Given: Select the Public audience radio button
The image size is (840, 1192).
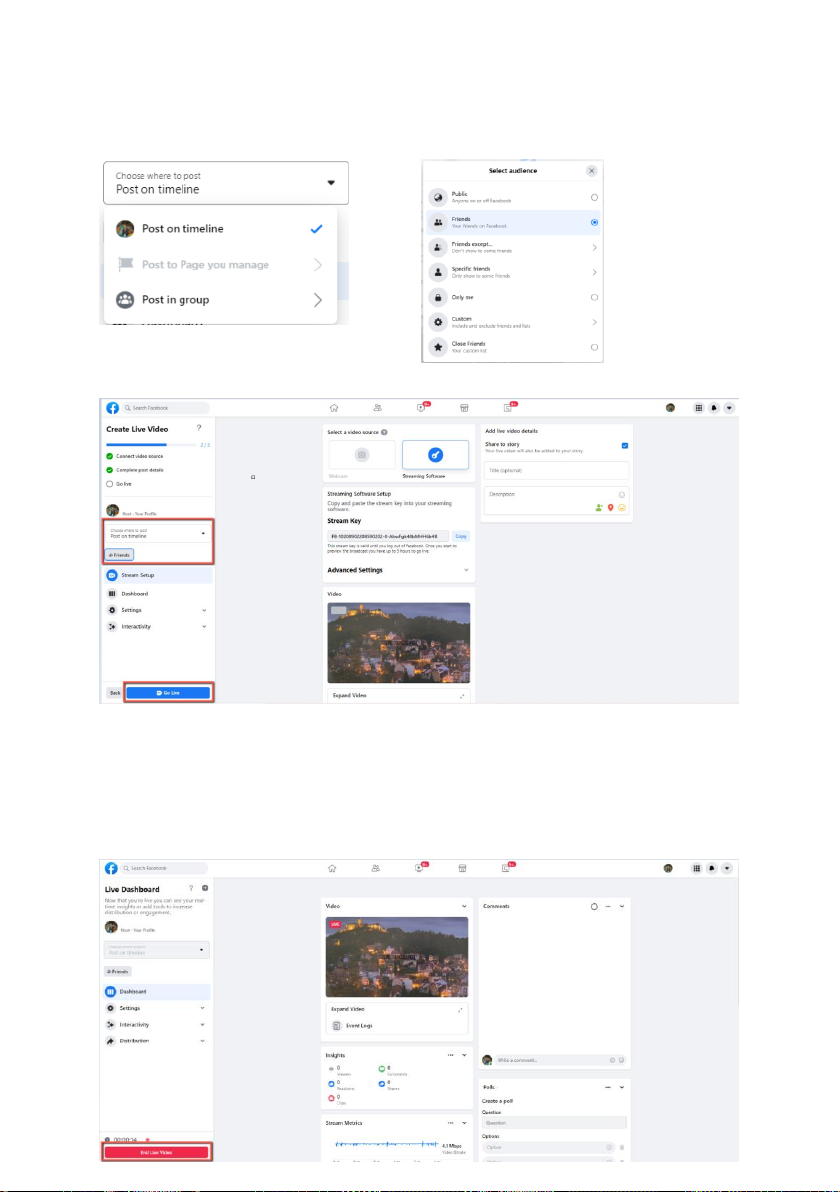Looking at the screenshot, I should 594,198.
